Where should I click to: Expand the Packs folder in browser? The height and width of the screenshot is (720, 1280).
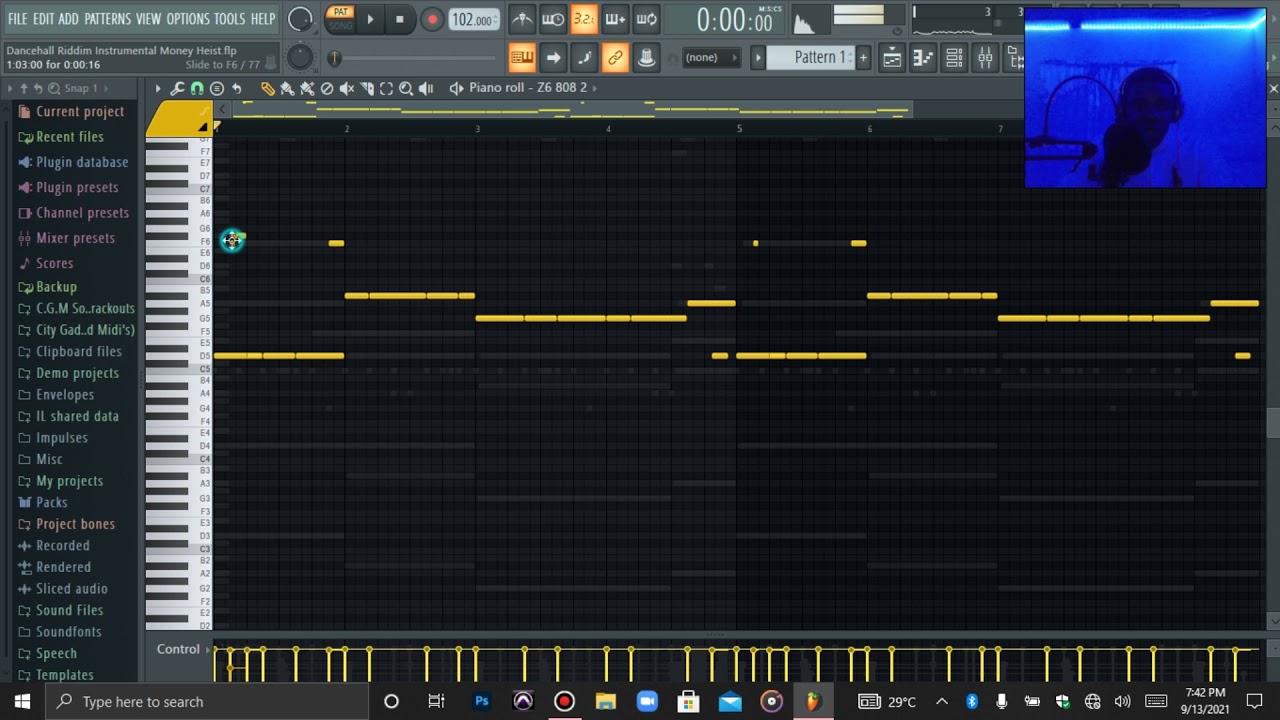52,502
